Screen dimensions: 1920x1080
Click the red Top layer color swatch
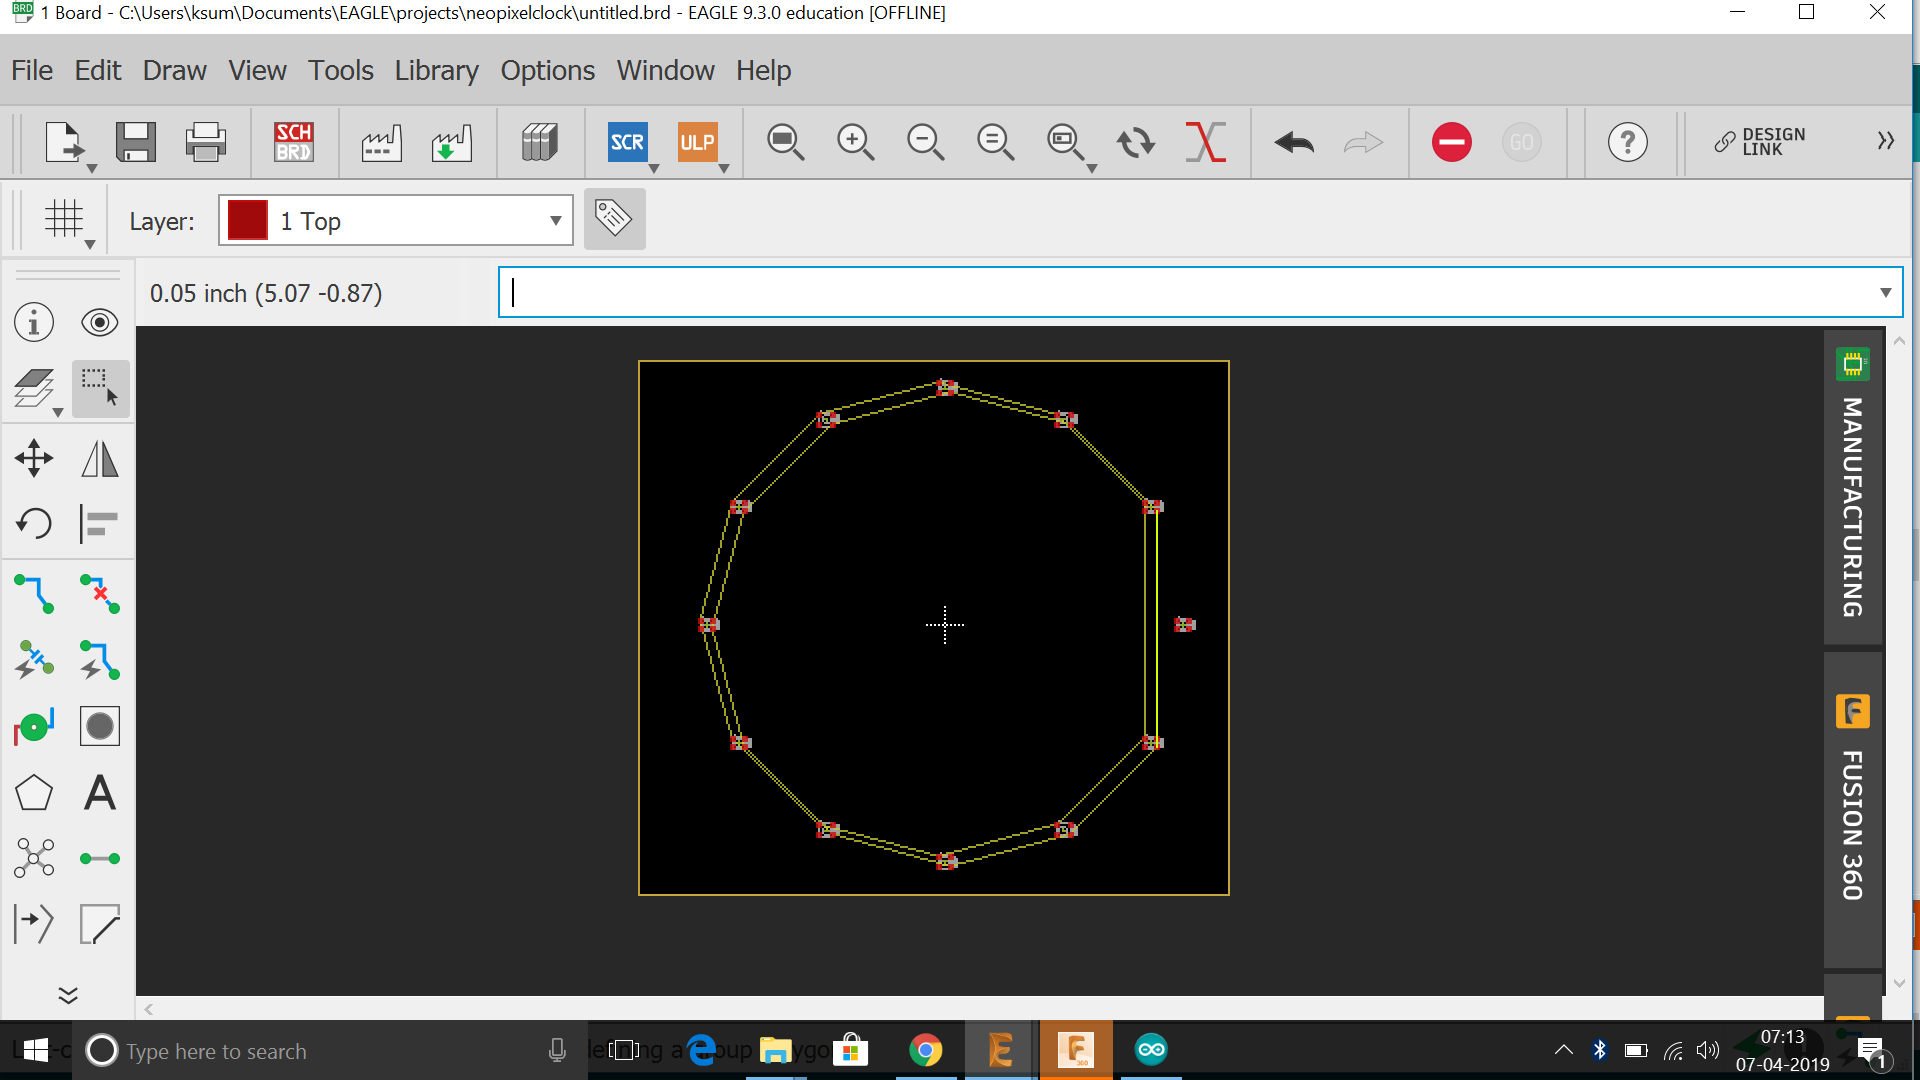click(x=247, y=220)
